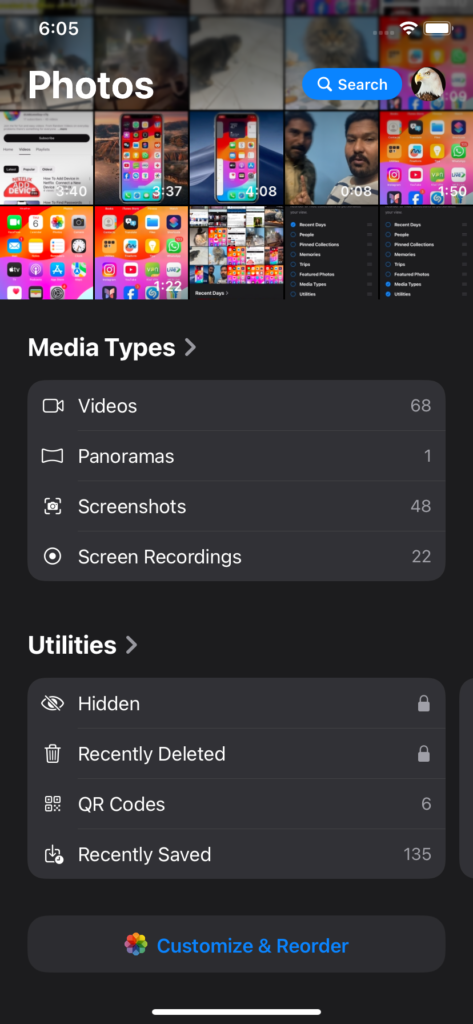Click the lock beside Recently Deleted
The width and height of the screenshot is (473, 1024).
tap(424, 754)
